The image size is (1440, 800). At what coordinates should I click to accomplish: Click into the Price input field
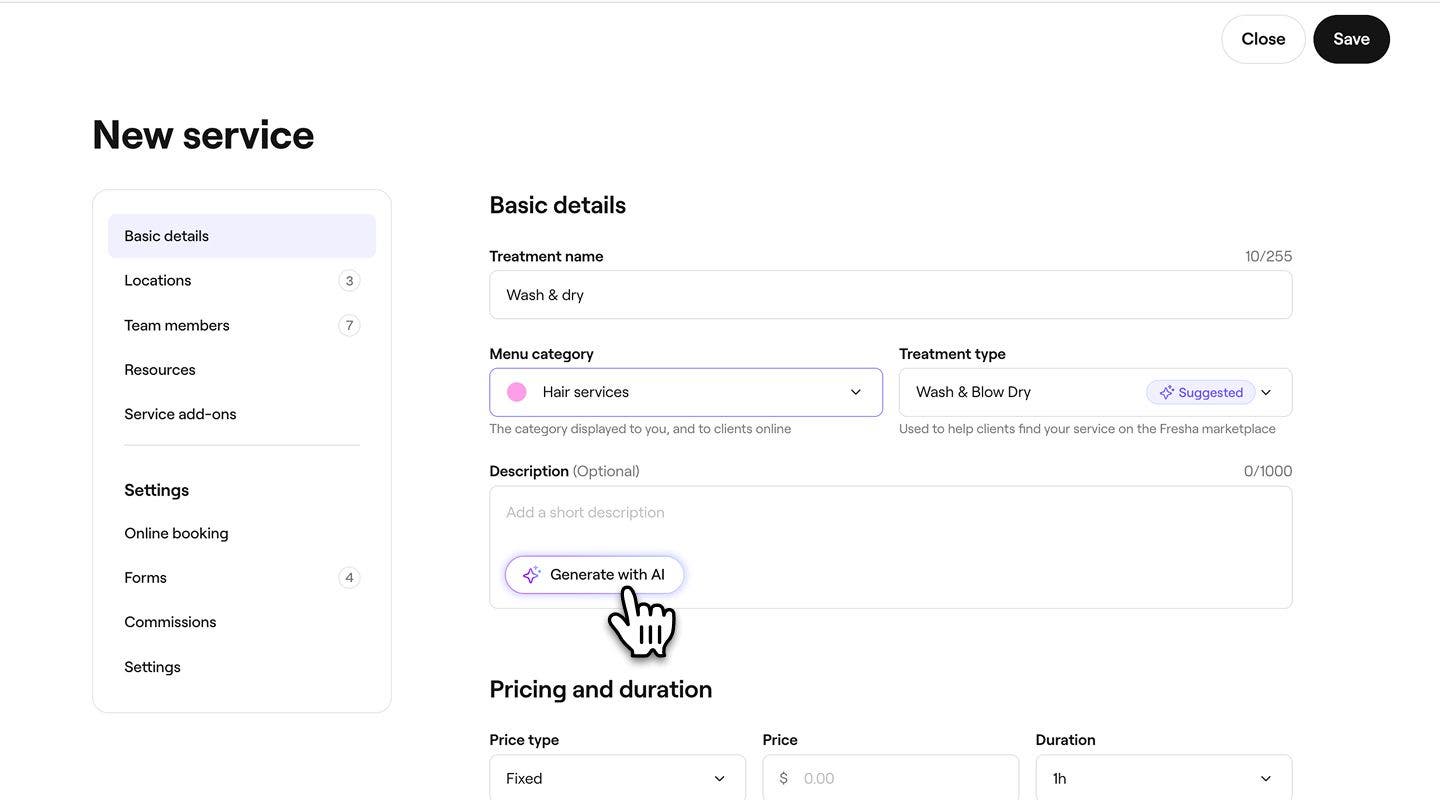coord(900,778)
